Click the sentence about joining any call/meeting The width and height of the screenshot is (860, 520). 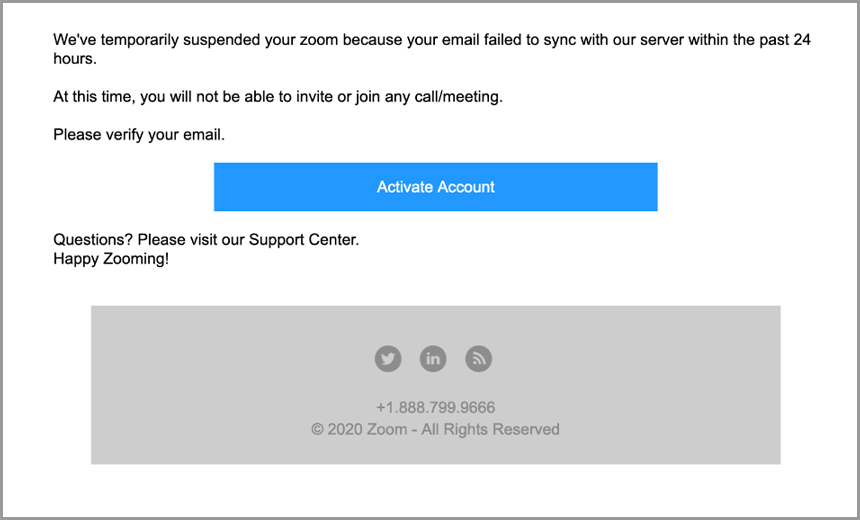(x=278, y=97)
